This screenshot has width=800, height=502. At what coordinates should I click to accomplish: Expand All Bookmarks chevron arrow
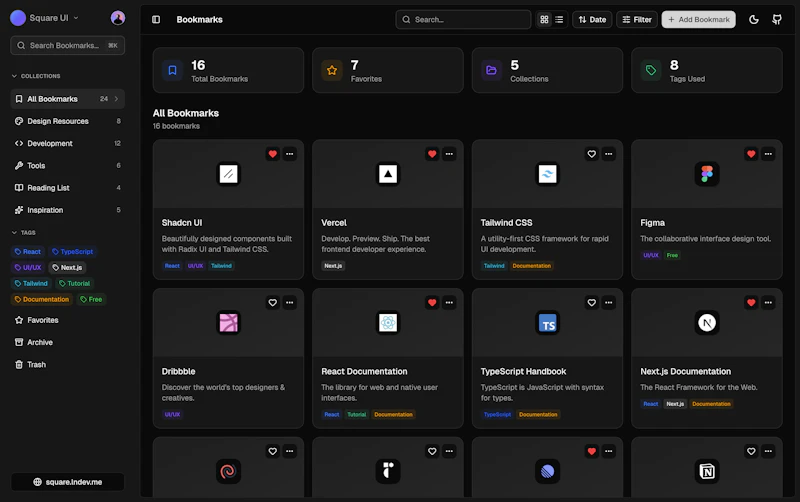pyautogui.click(x=116, y=99)
